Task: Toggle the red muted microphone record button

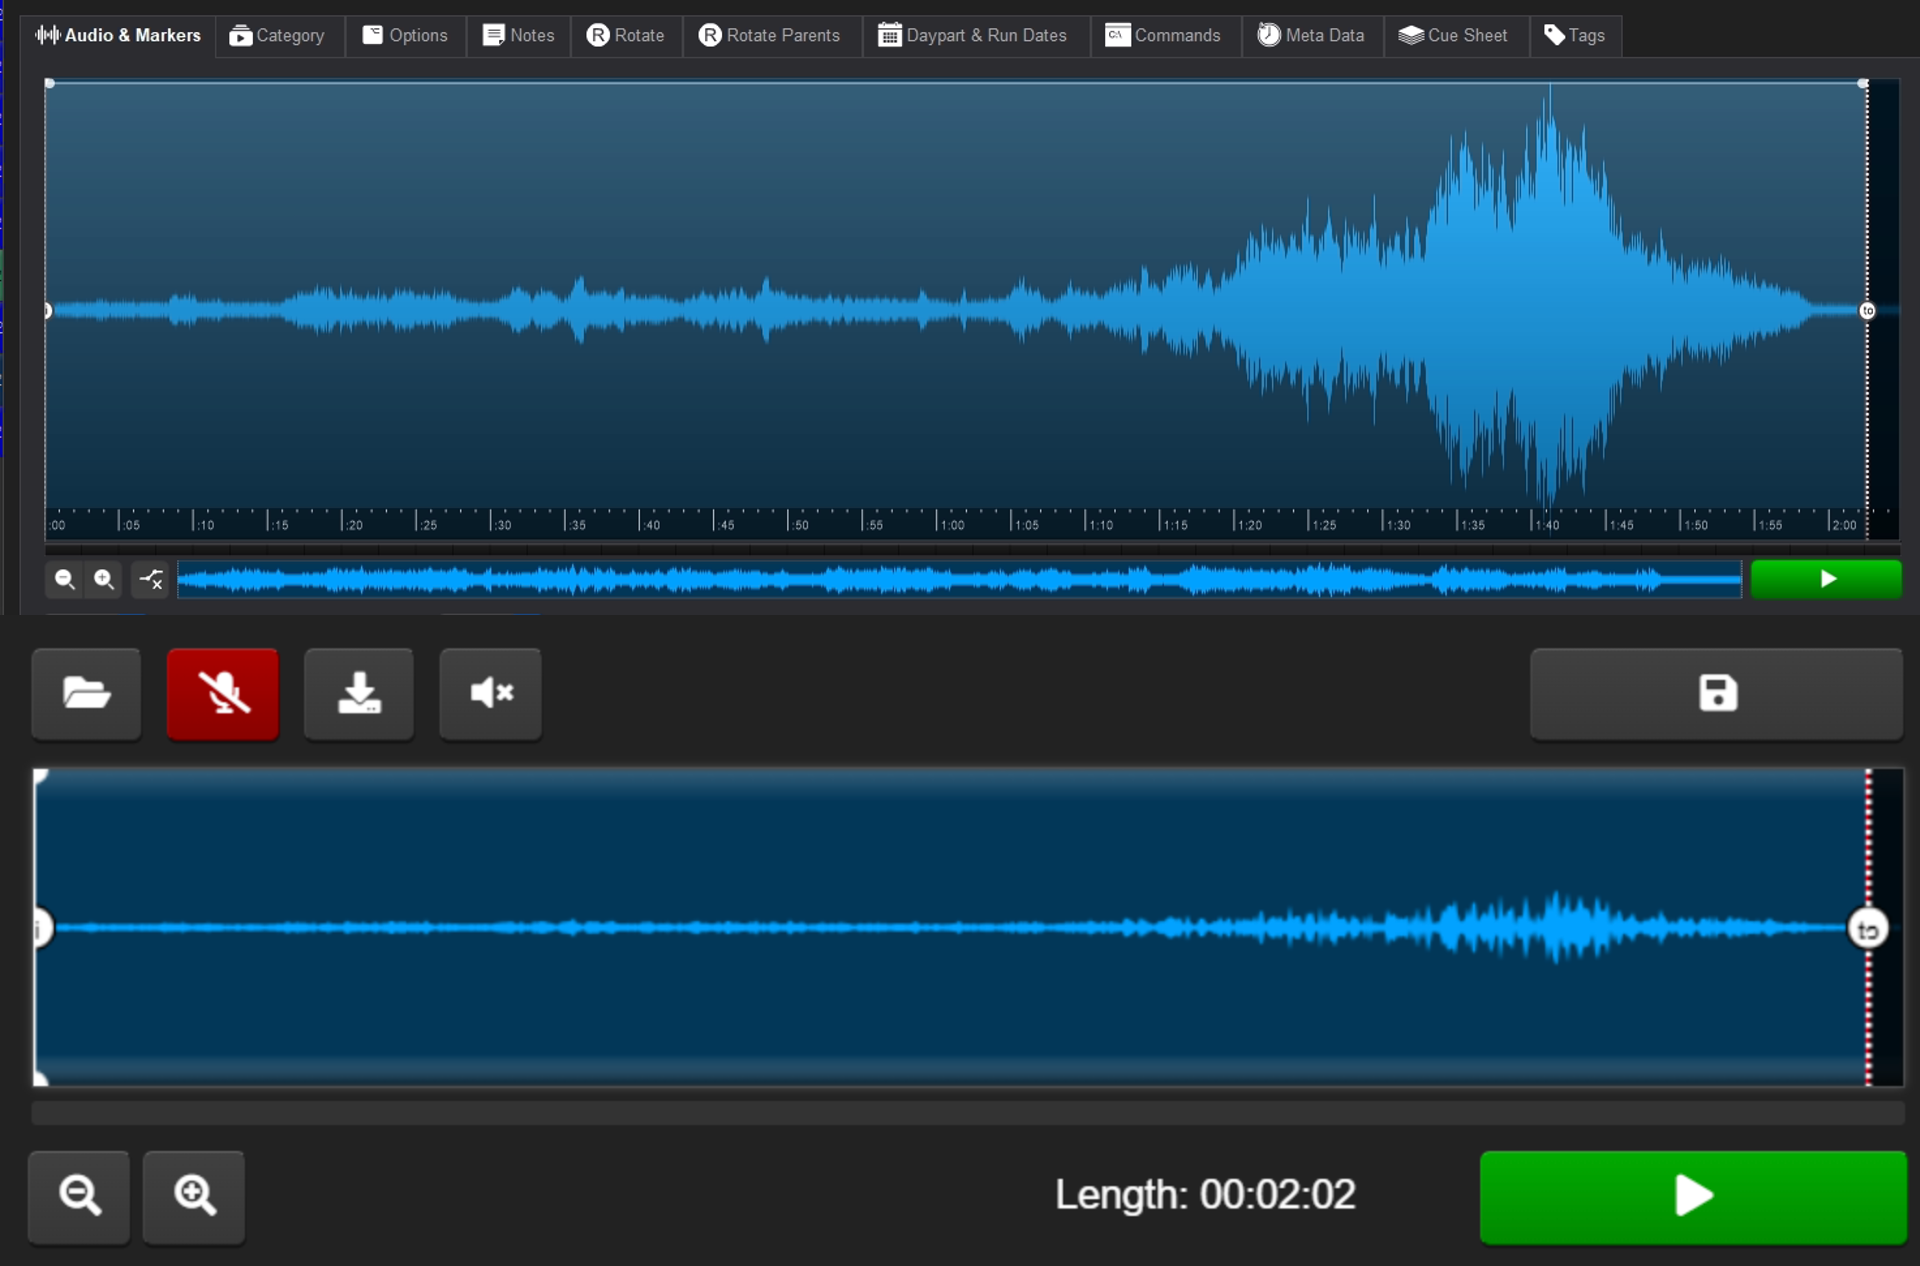Action: tap(222, 693)
